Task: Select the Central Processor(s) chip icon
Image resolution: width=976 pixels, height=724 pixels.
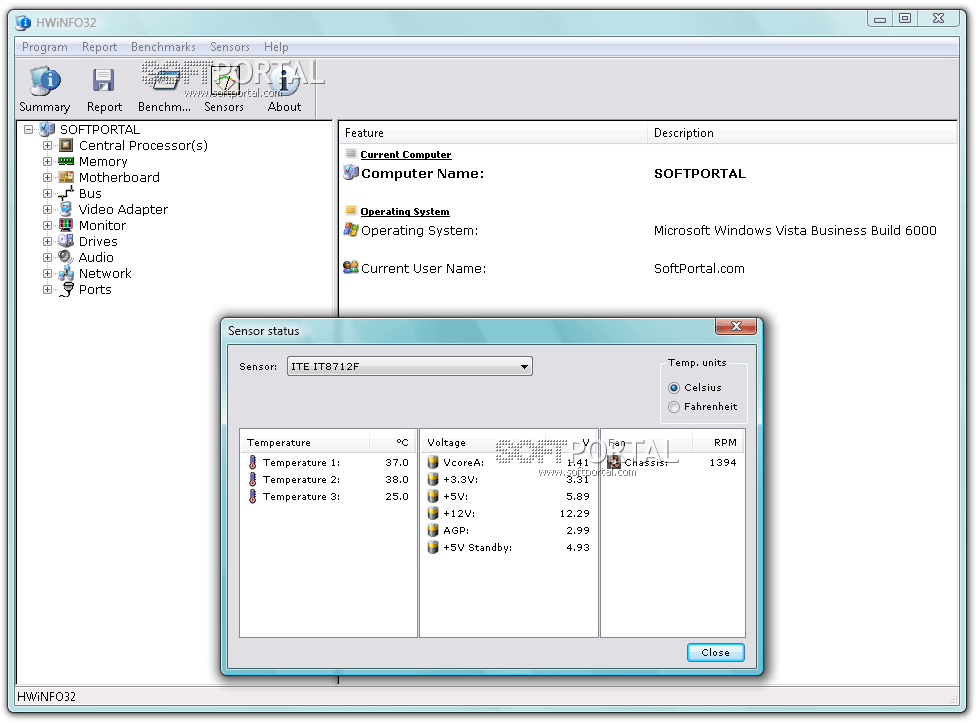Action: [66, 146]
